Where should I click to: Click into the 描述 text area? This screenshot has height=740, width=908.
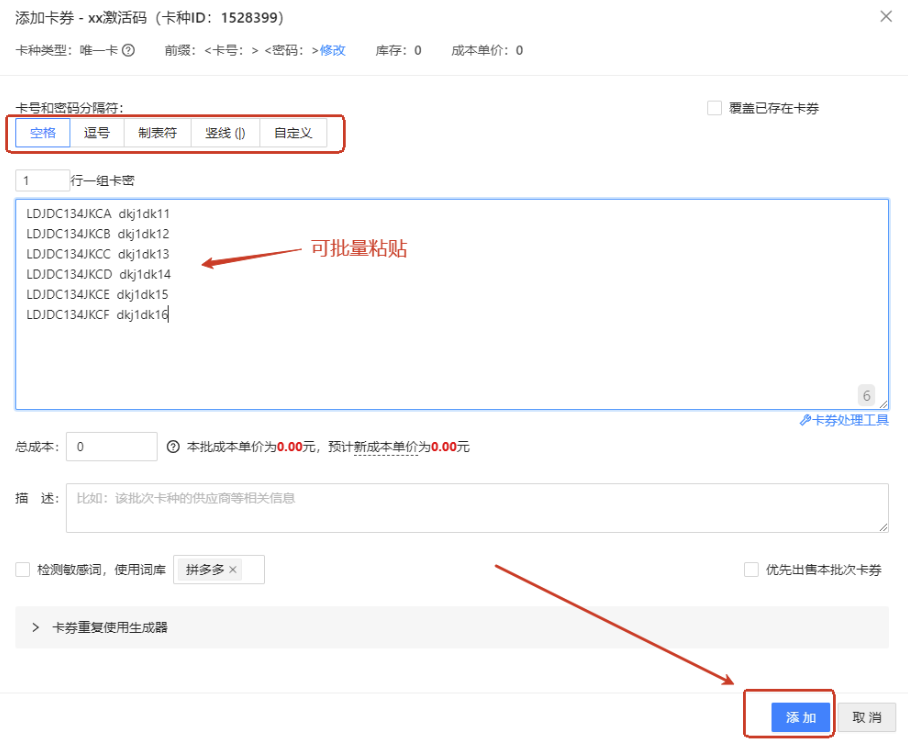[477, 508]
